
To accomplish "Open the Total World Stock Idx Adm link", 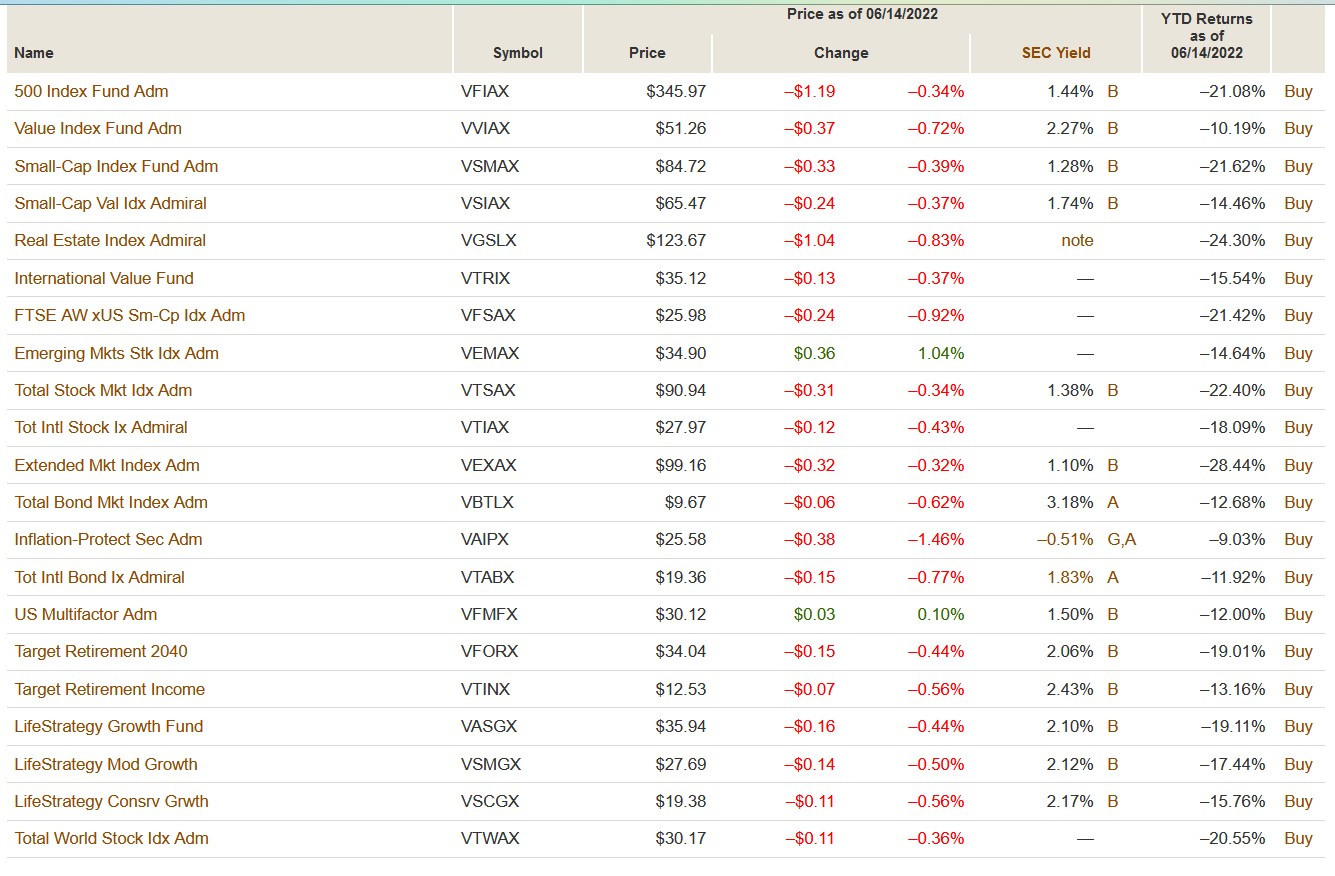I will [x=111, y=838].
